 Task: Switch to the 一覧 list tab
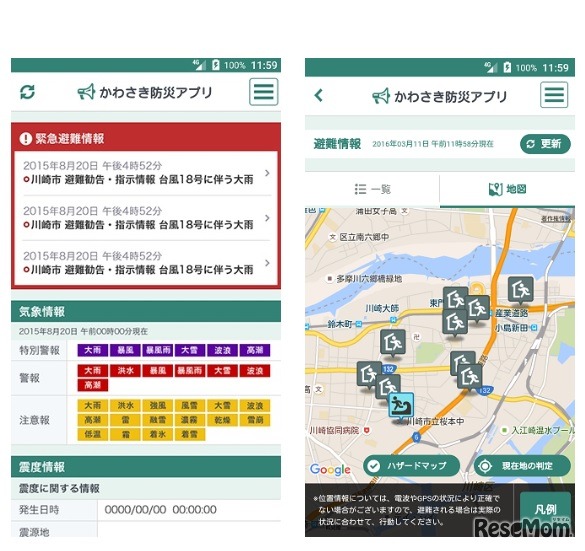pos(372,189)
